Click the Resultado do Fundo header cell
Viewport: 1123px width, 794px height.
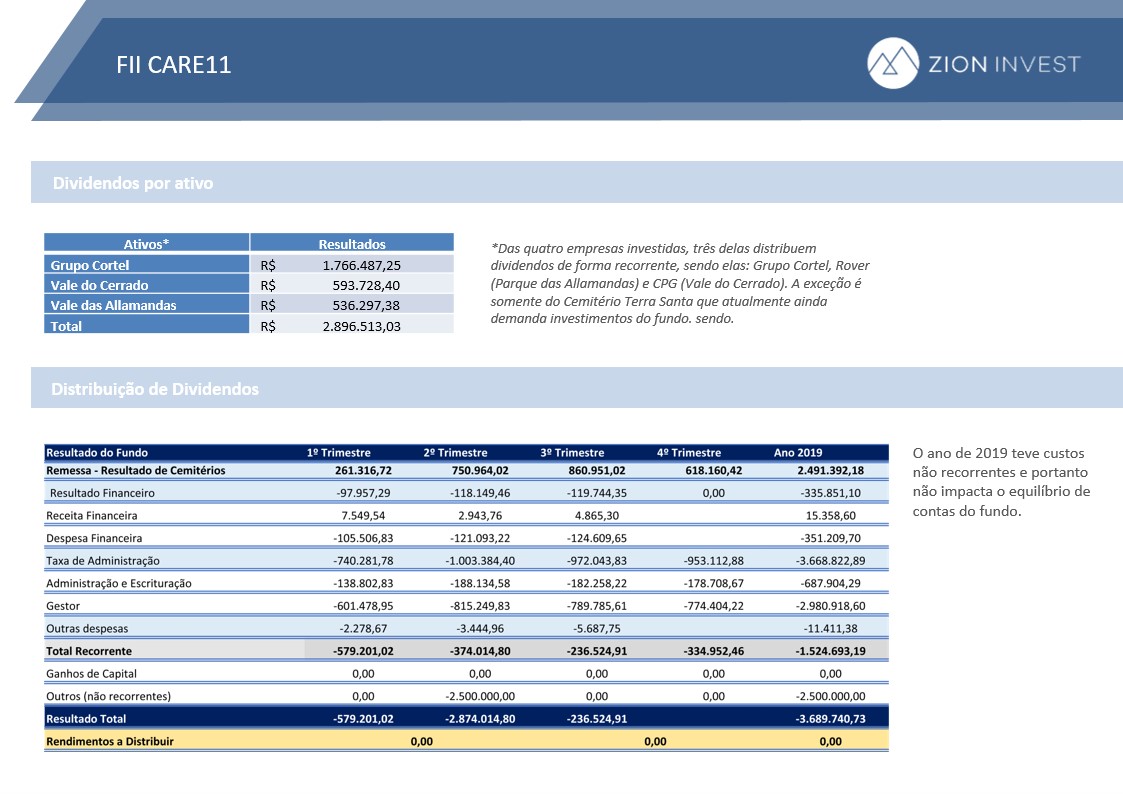coord(97,452)
